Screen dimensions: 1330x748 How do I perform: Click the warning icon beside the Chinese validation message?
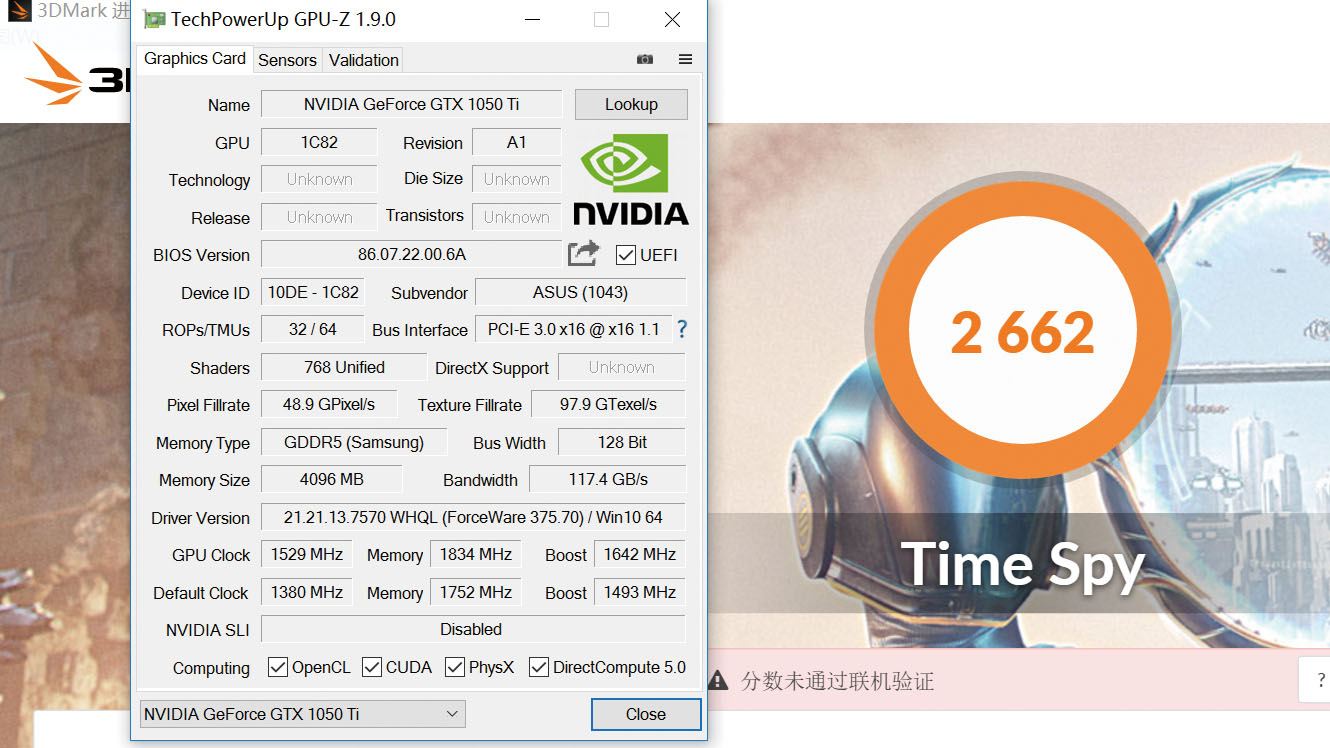pyautogui.click(x=718, y=680)
